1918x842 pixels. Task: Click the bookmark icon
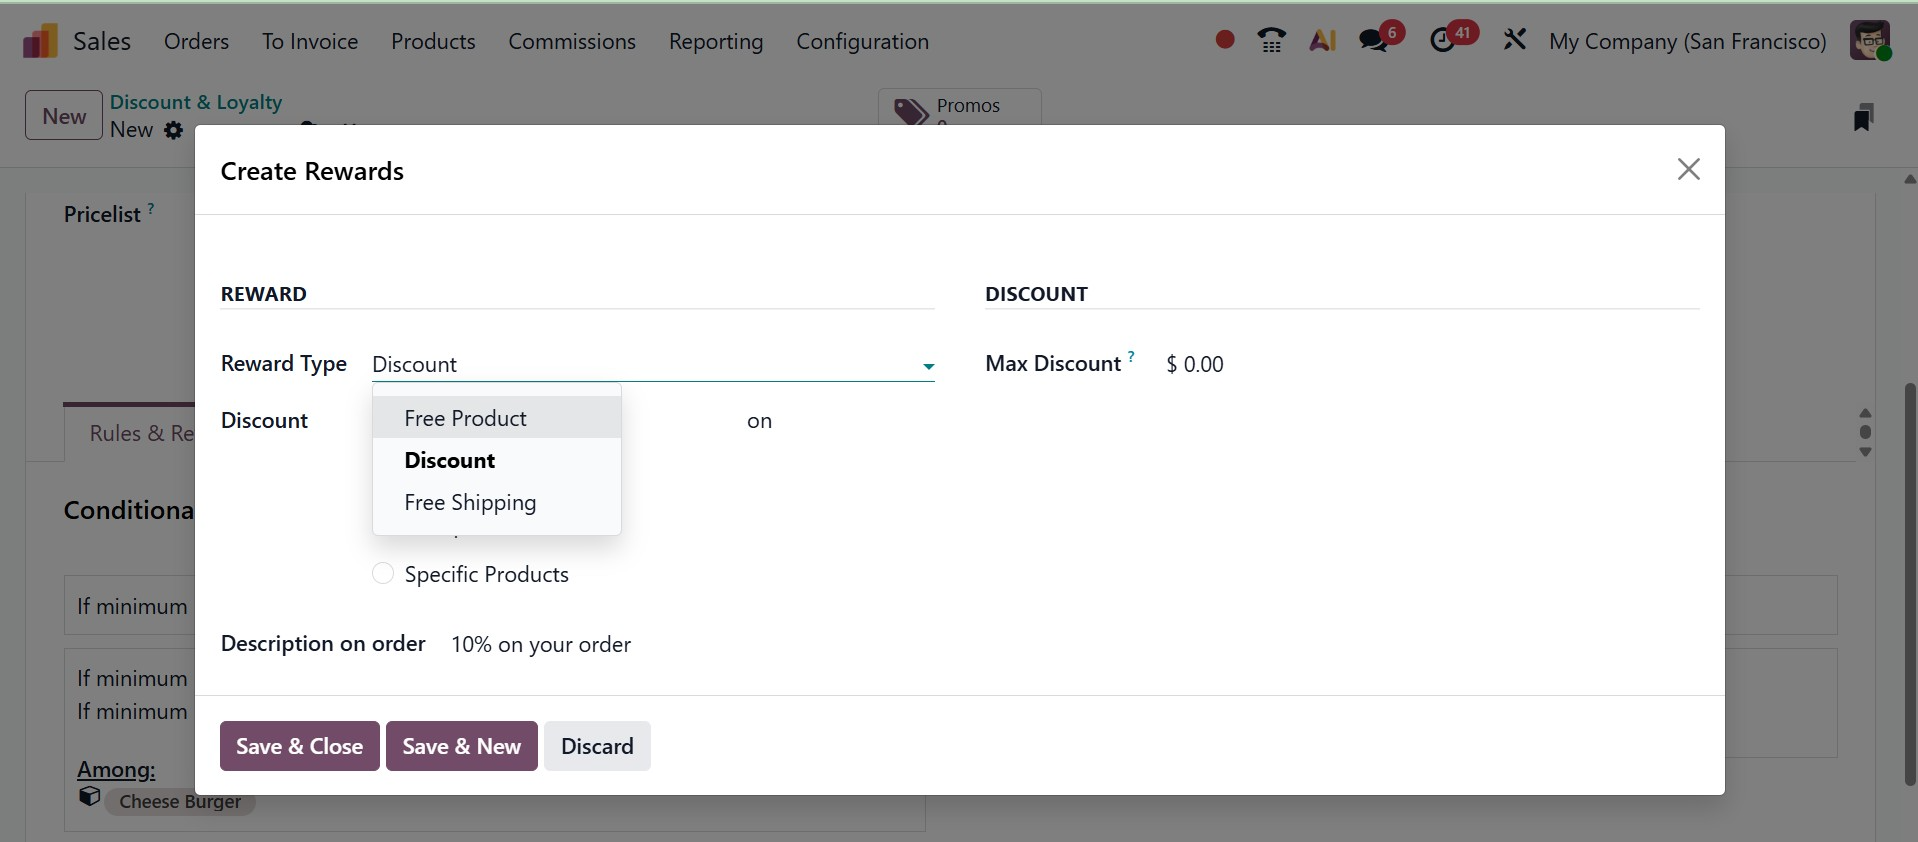coord(1863,117)
